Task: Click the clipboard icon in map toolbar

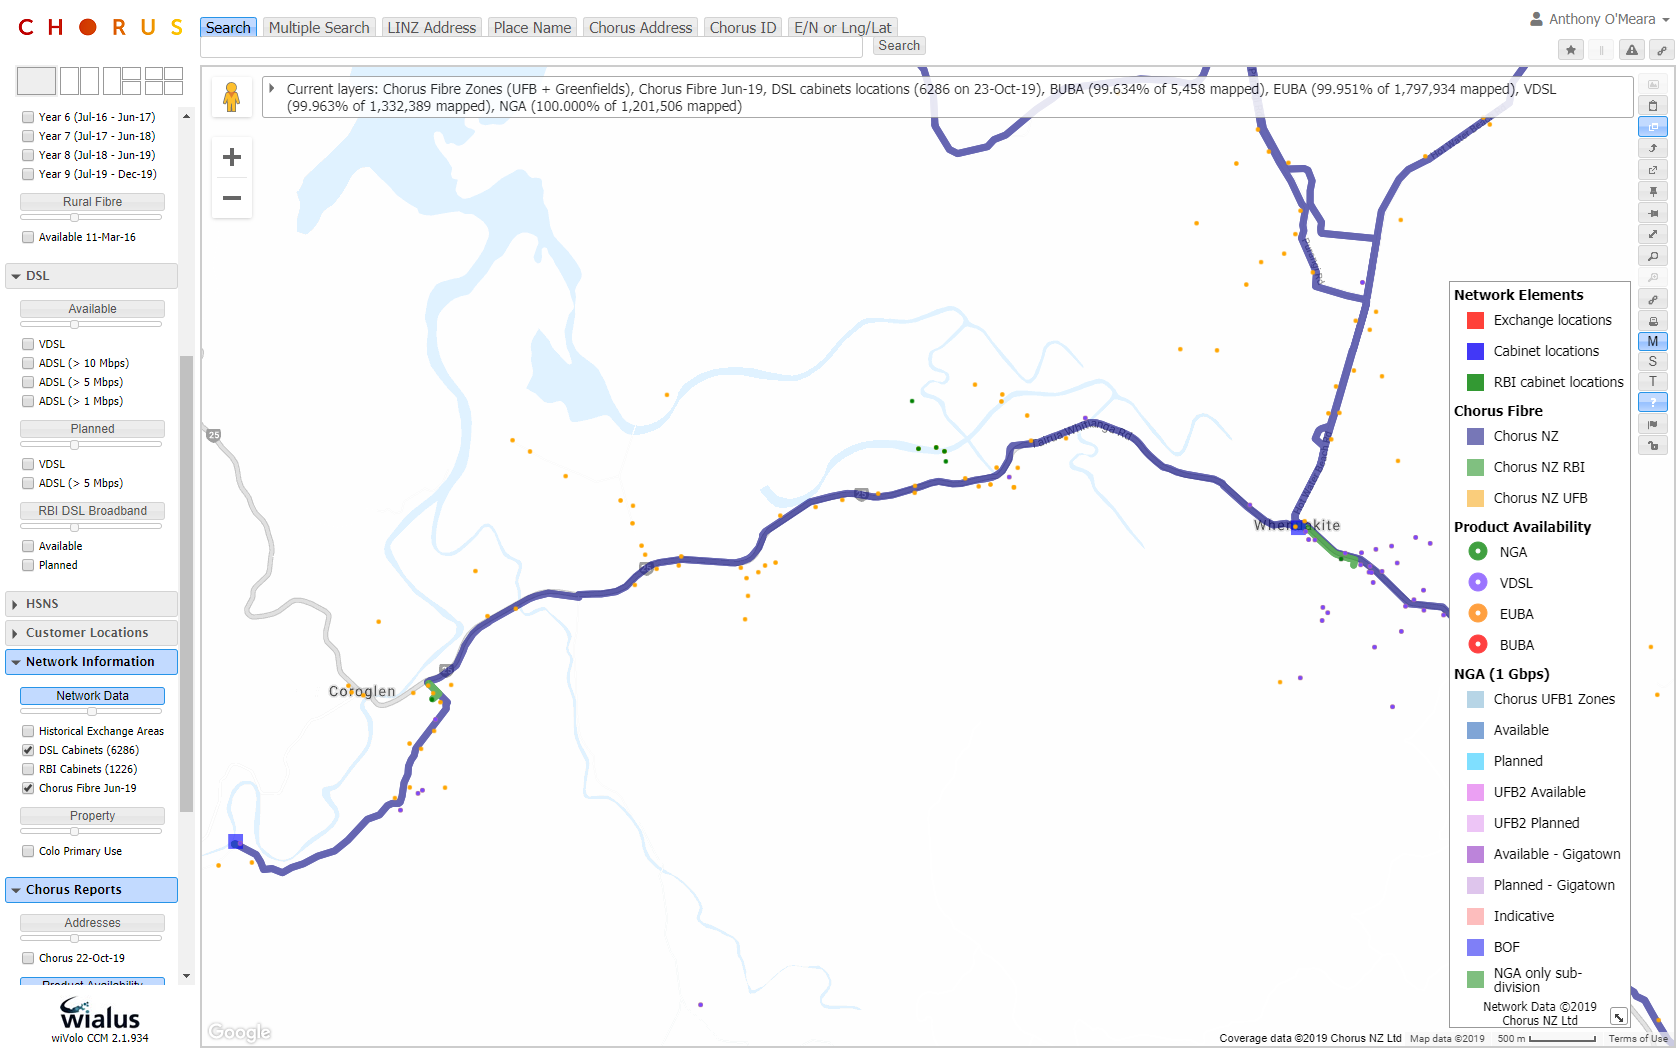Action: tap(1653, 105)
